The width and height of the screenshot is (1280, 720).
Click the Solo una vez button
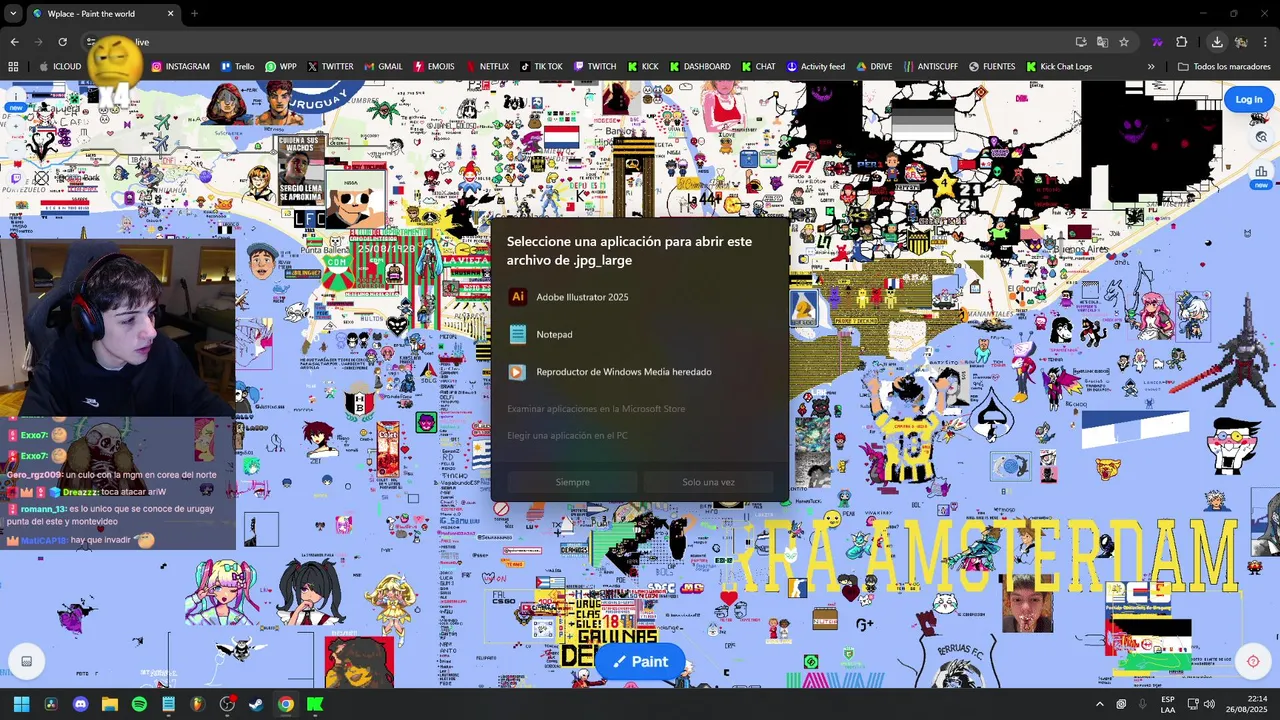(x=708, y=482)
